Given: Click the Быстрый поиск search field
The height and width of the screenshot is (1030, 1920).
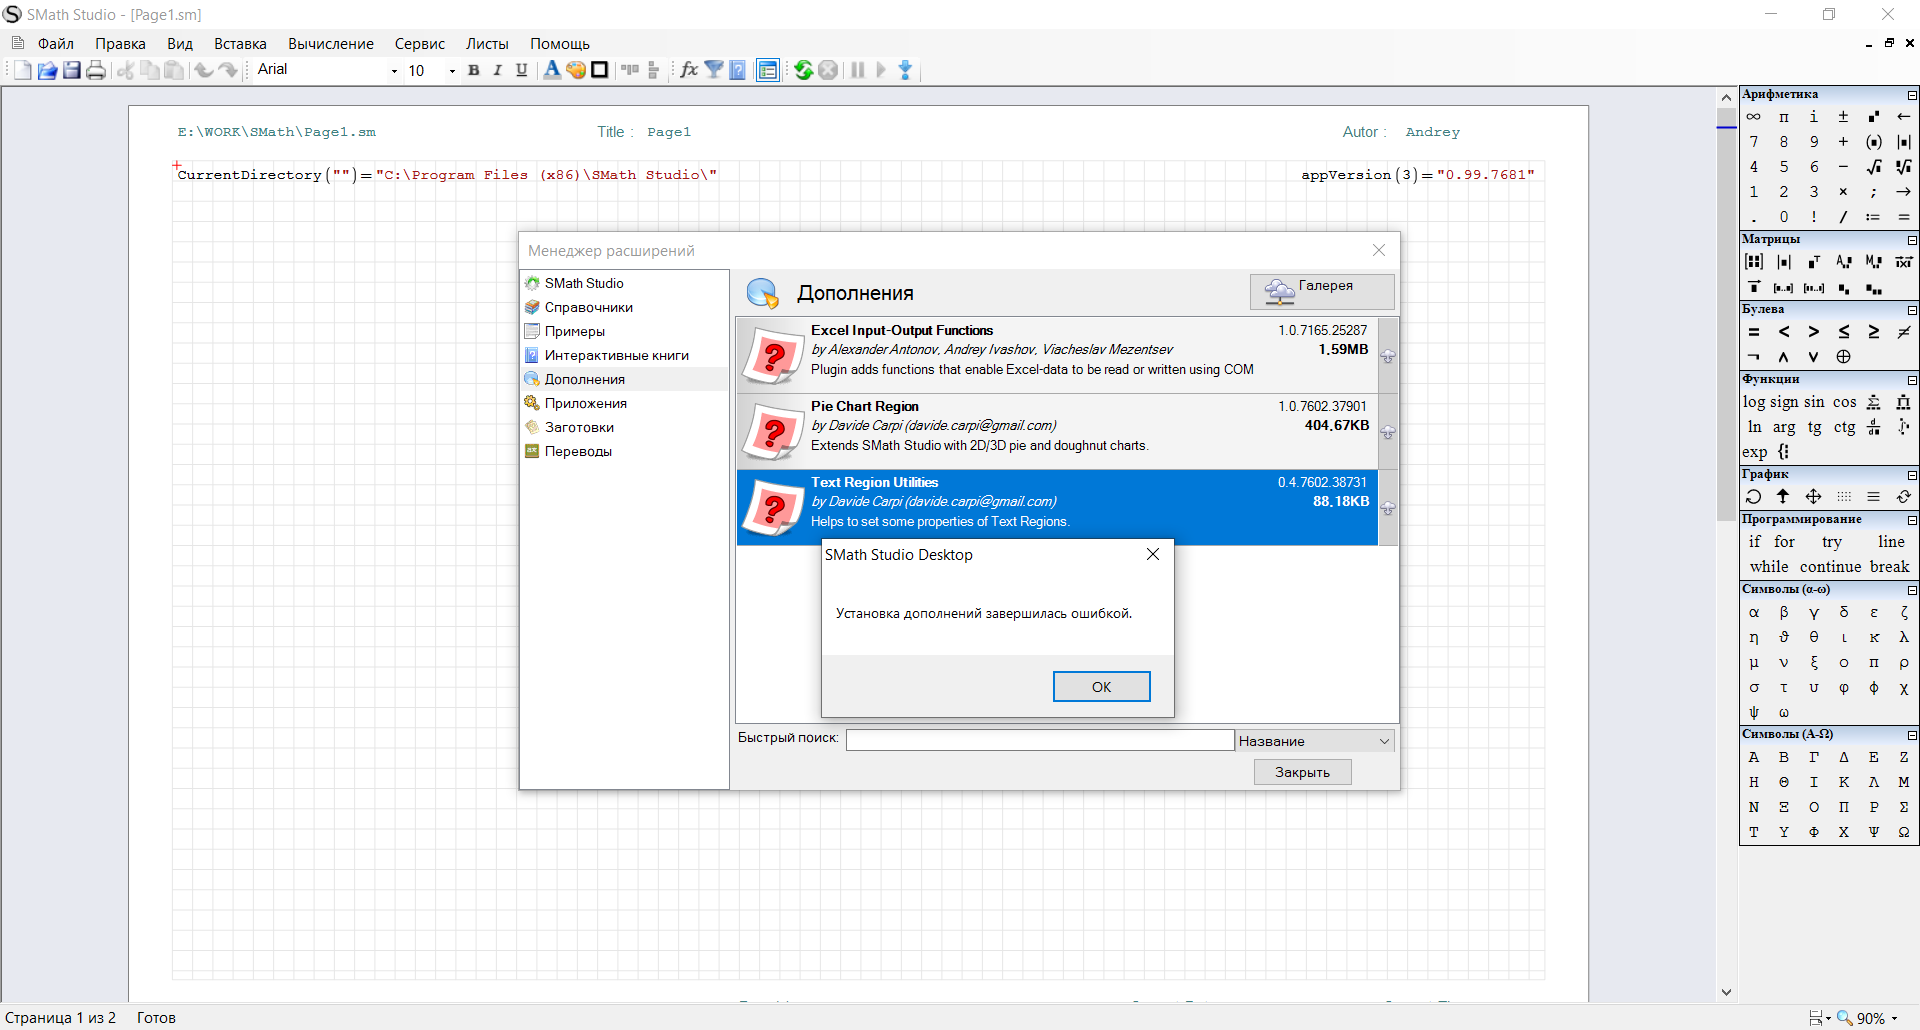Looking at the screenshot, I should click(x=1039, y=740).
